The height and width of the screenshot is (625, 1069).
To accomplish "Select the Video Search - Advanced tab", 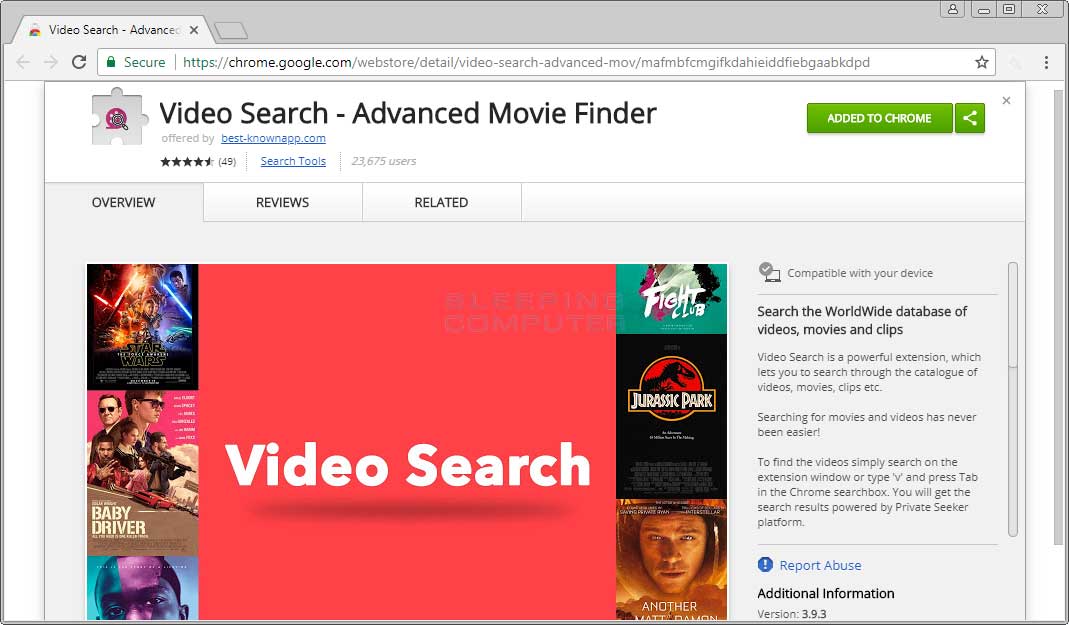I will click(113, 30).
